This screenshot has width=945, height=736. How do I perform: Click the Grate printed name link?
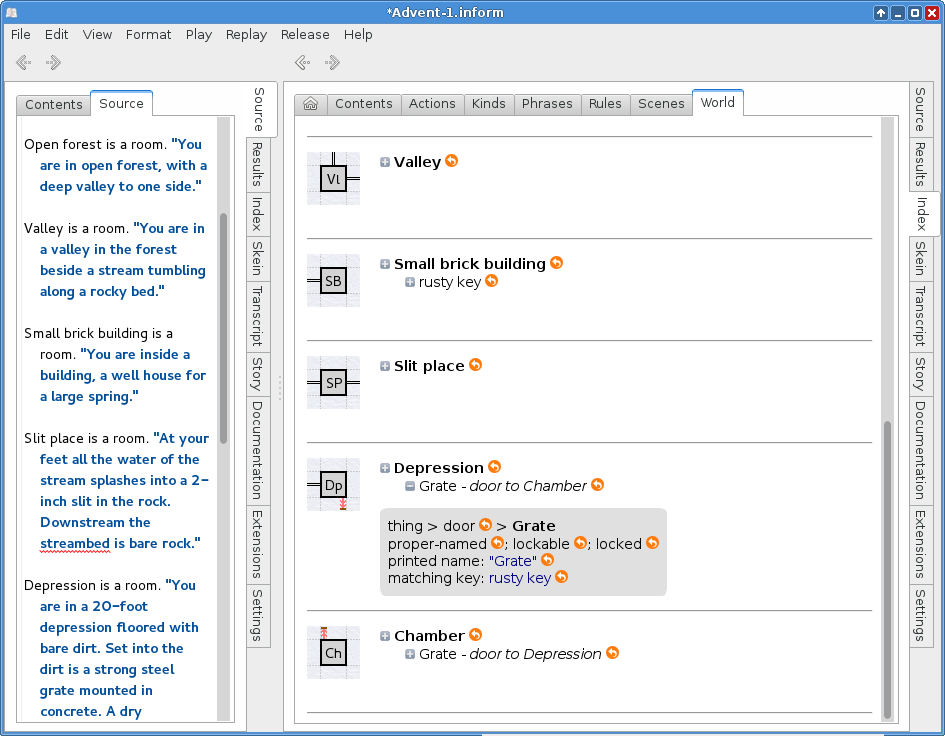point(512,561)
